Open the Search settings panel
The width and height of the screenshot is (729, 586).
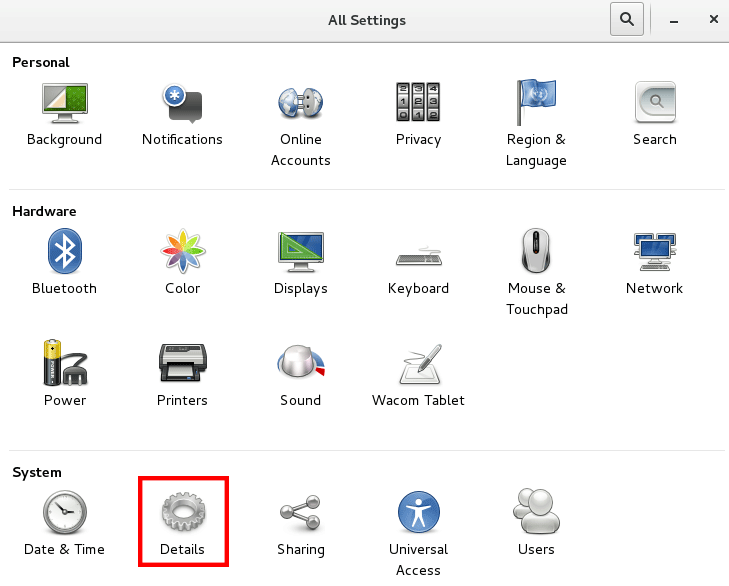click(655, 114)
